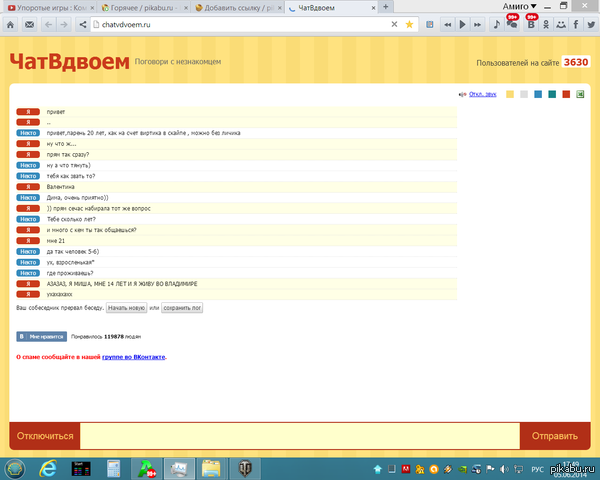Bookmark page with the star icon

pos(409,23)
